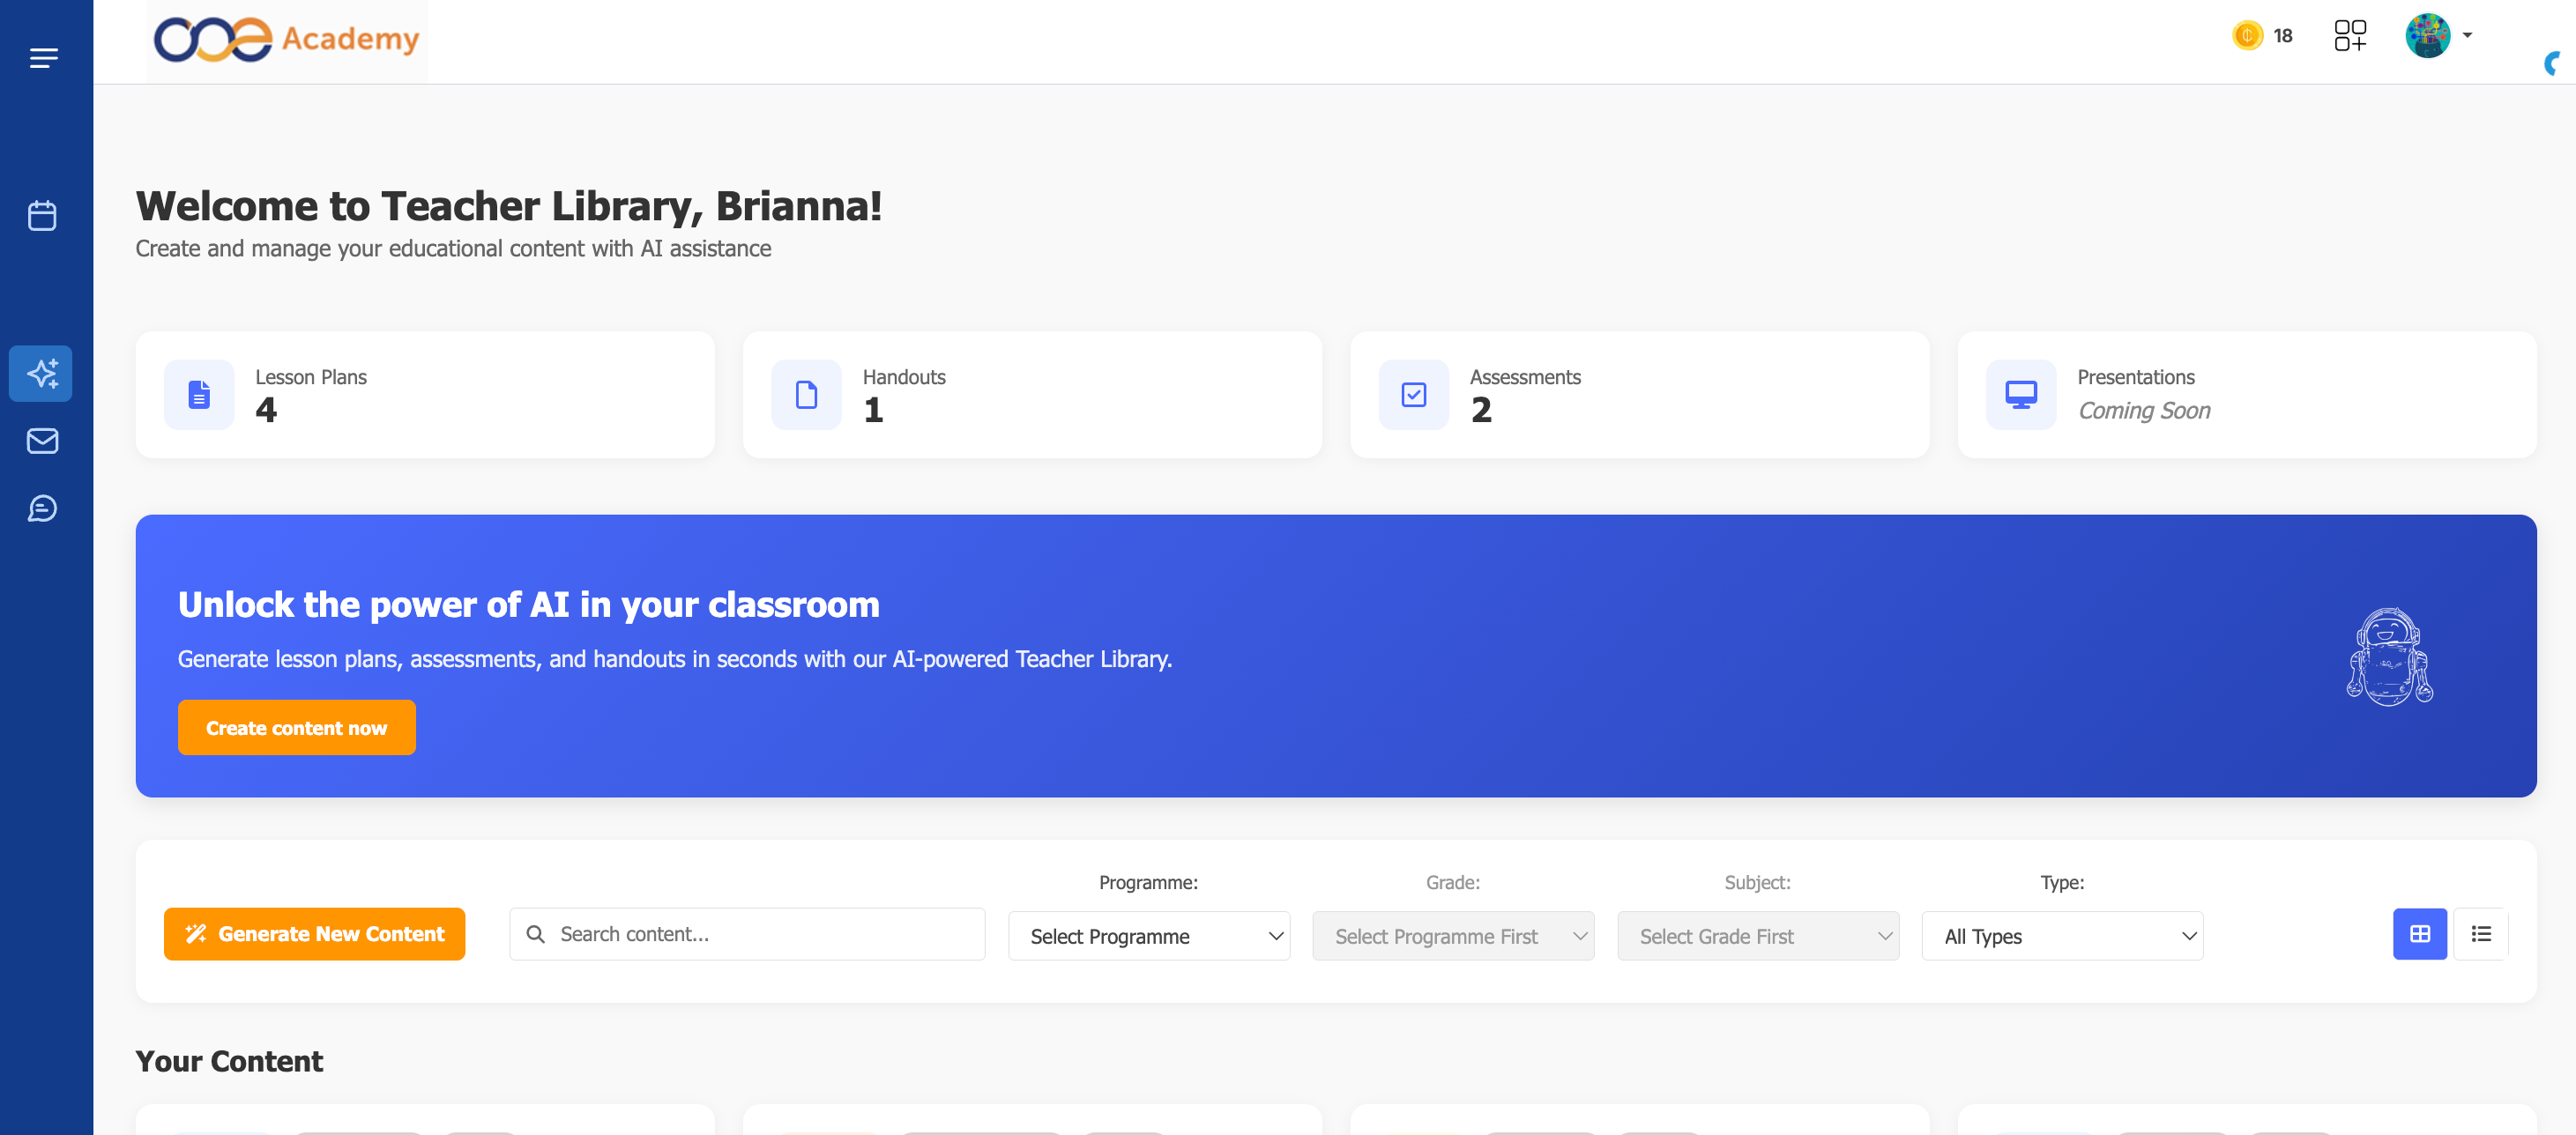Switch to grid view

coord(2419,934)
